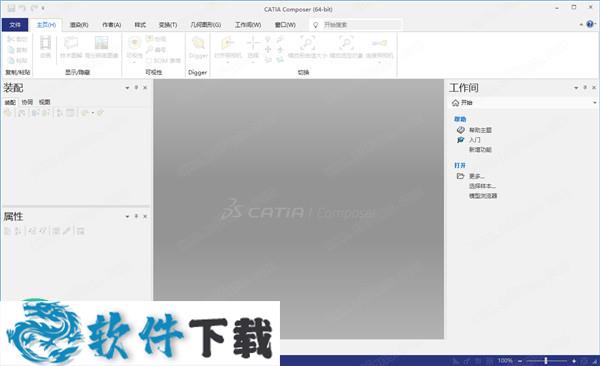Viewport: 600px width, 366px height.
Task: Close the 工作间 panel
Action: click(x=594, y=88)
